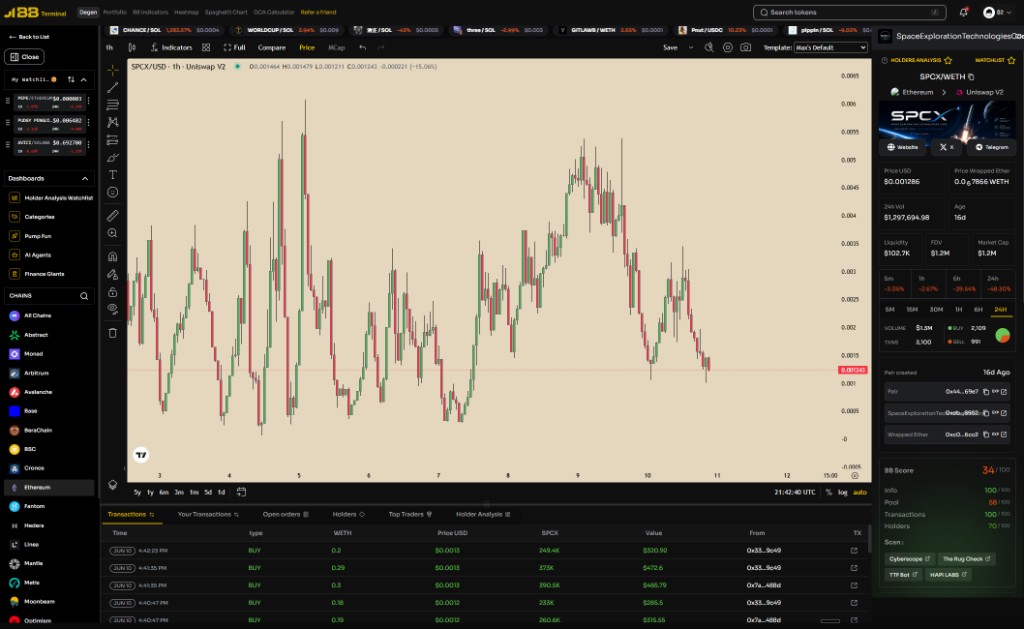This screenshot has height=629, width=1024.
Task: Open the notifications bell
Action: pos(963,12)
